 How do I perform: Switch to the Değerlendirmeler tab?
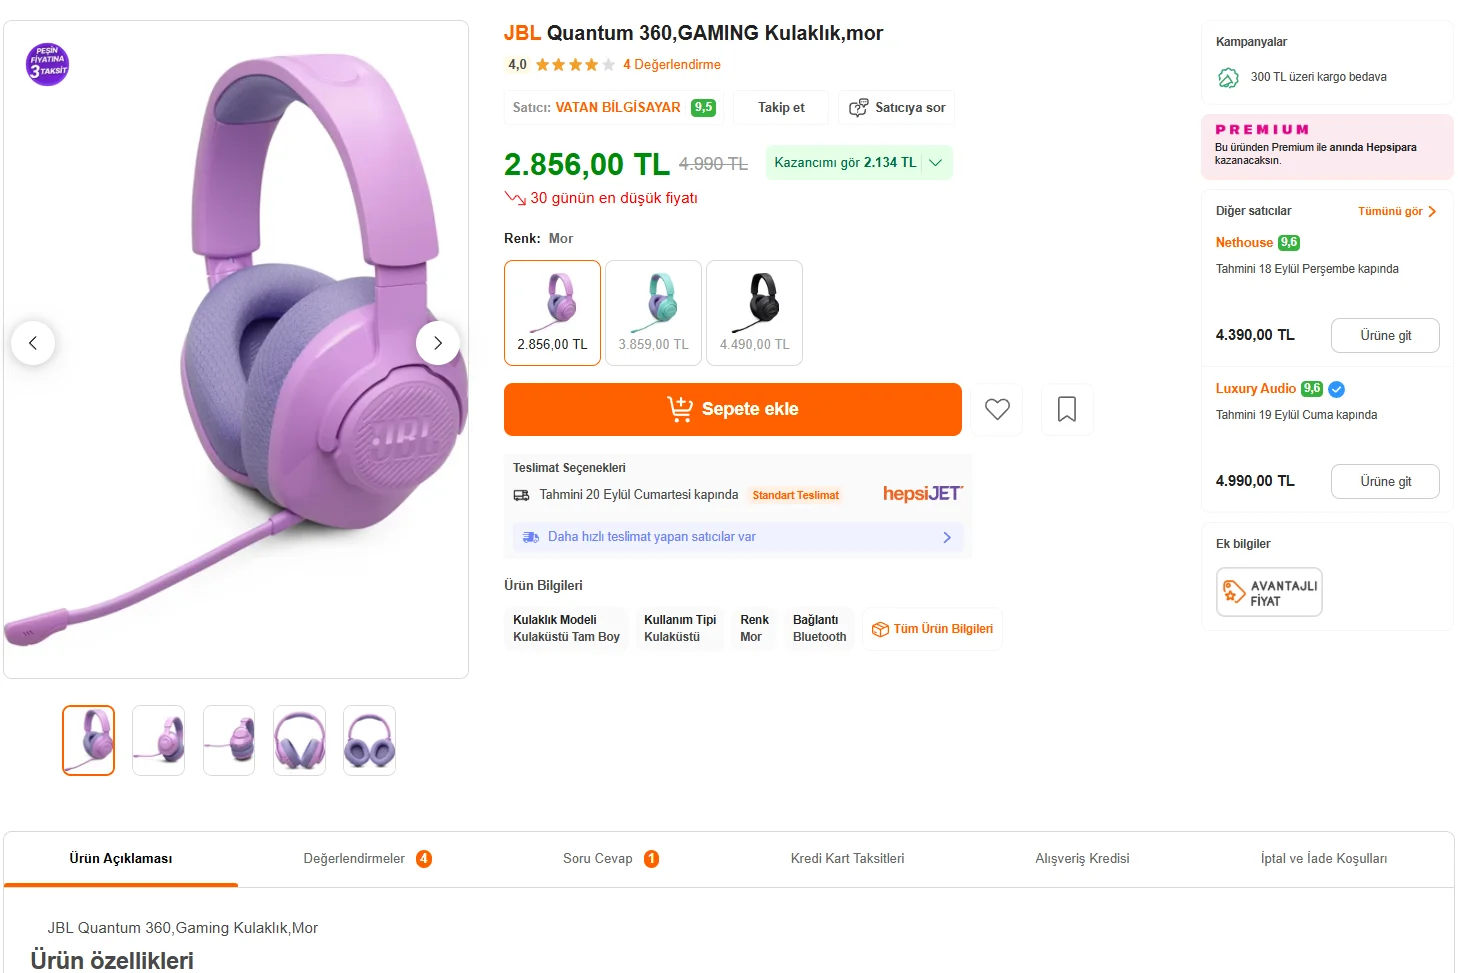pyautogui.click(x=366, y=859)
